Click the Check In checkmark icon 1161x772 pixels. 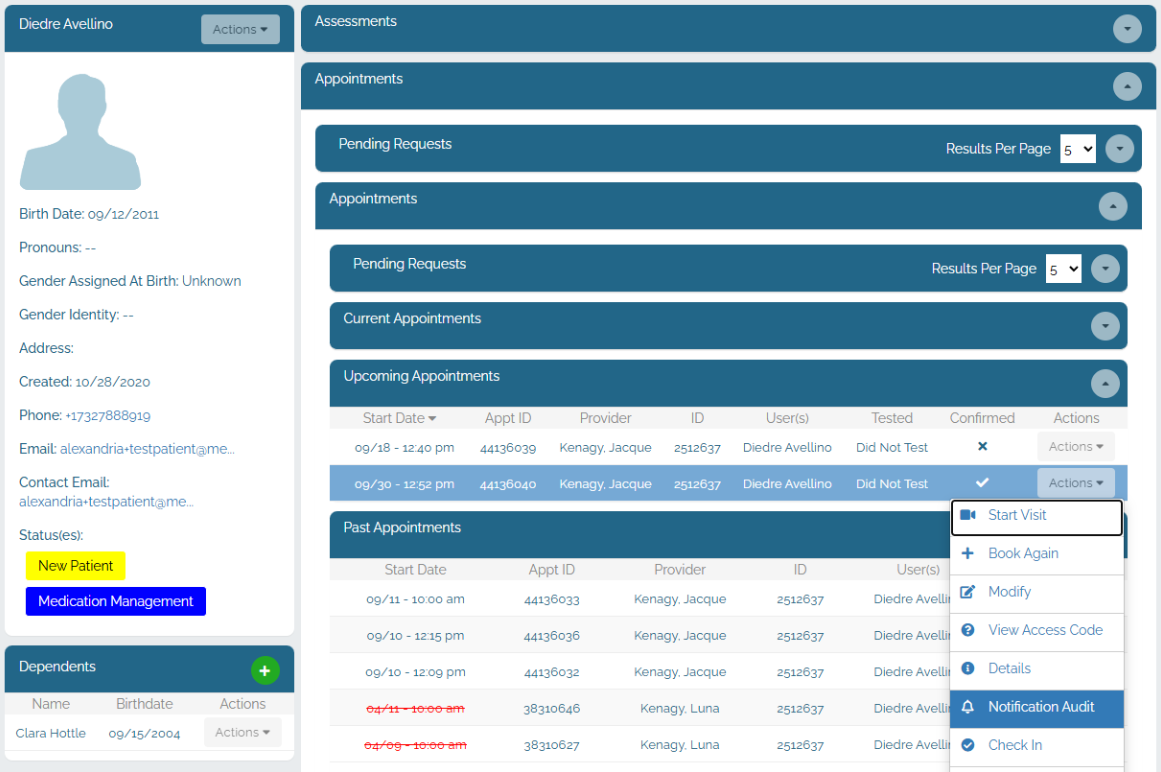(968, 745)
